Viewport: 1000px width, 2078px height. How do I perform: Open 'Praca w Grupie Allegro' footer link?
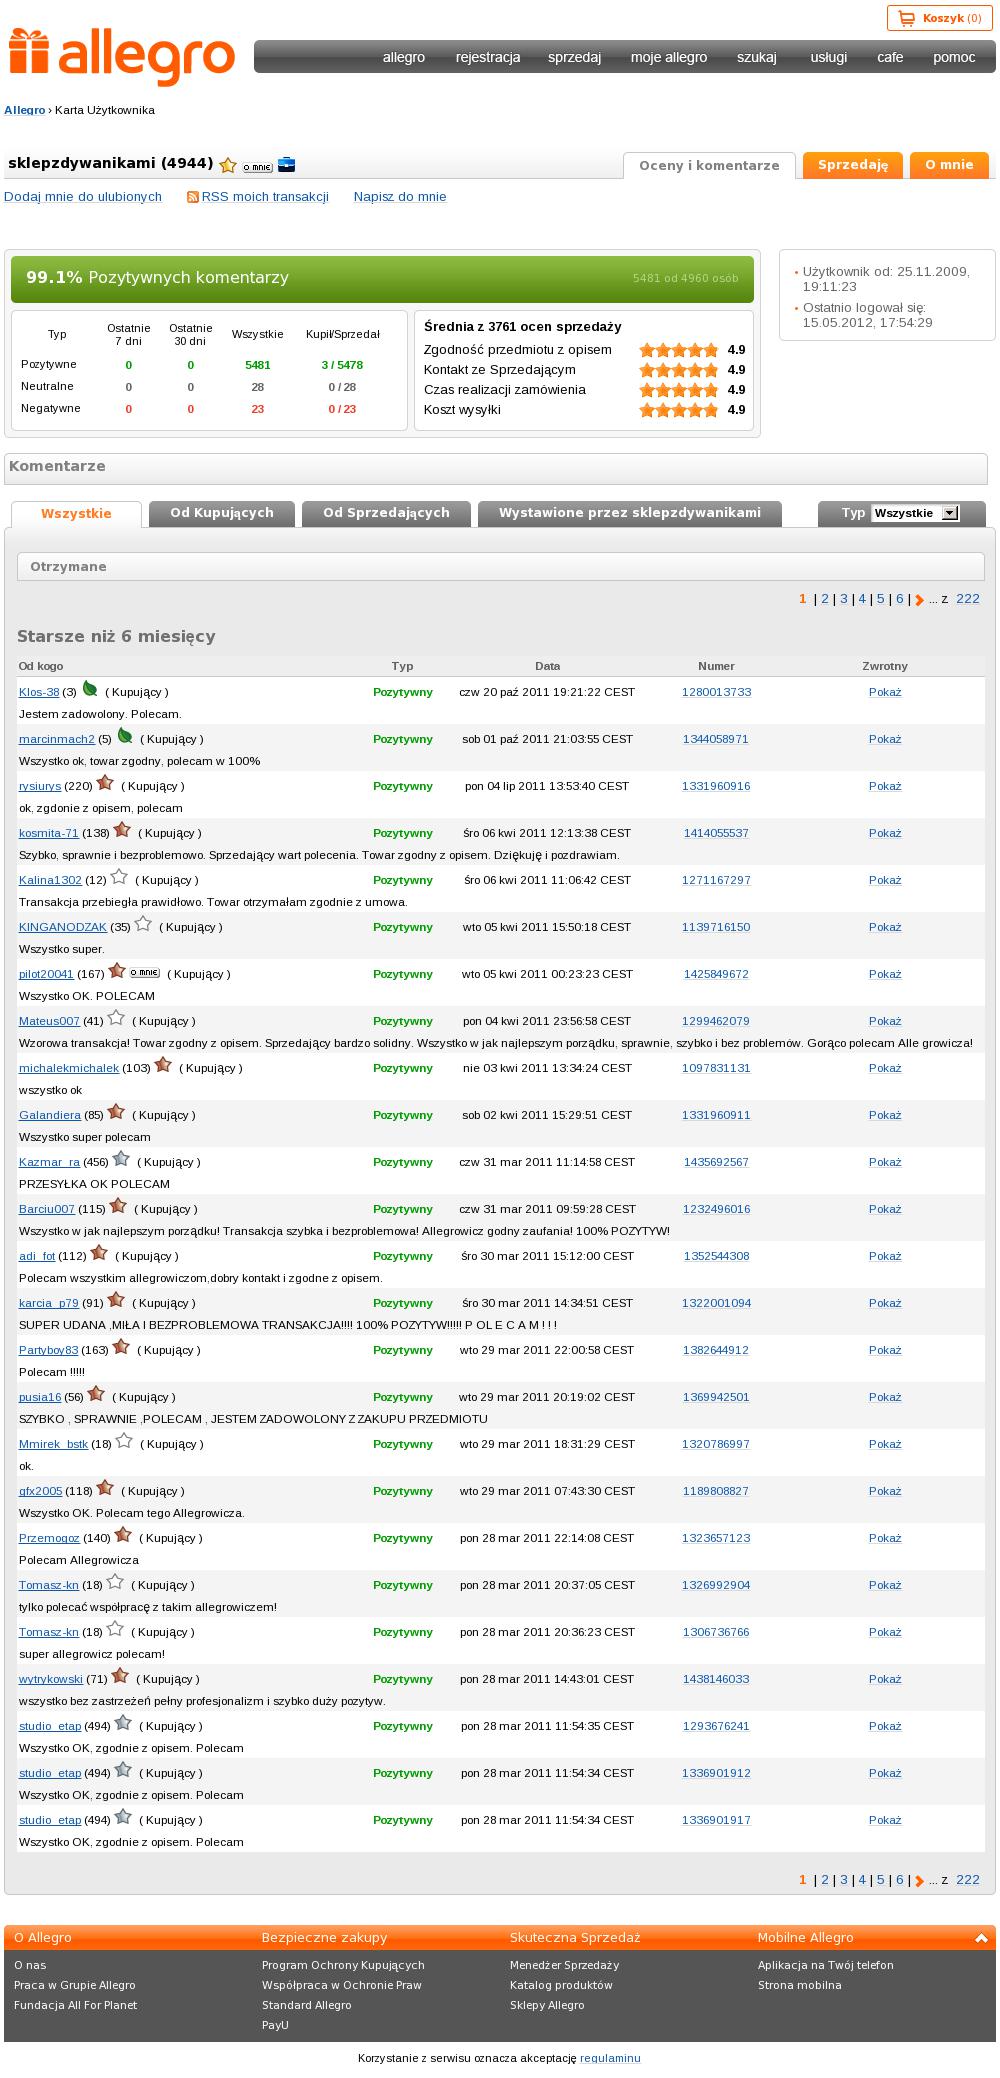(x=75, y=1985)
